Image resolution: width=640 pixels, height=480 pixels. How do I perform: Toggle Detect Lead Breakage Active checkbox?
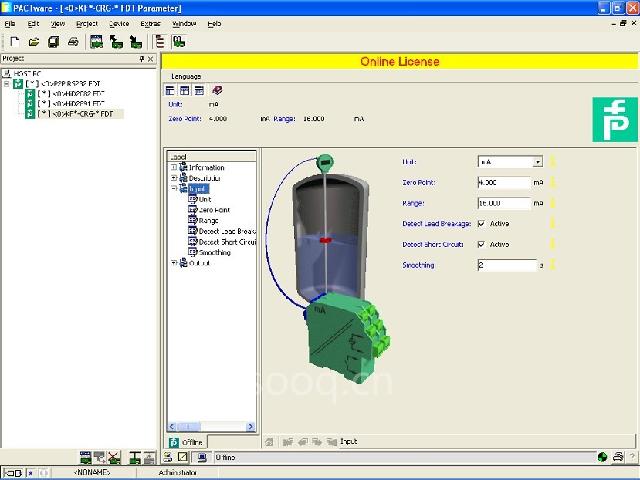pos(482,223)
